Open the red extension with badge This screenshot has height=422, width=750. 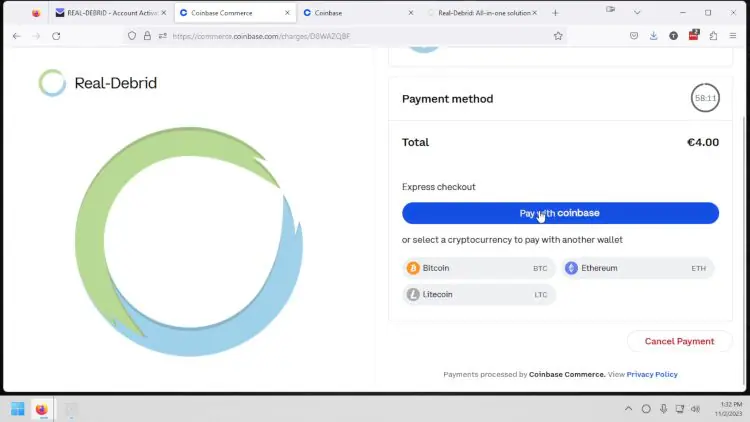(x=694, y=35)
